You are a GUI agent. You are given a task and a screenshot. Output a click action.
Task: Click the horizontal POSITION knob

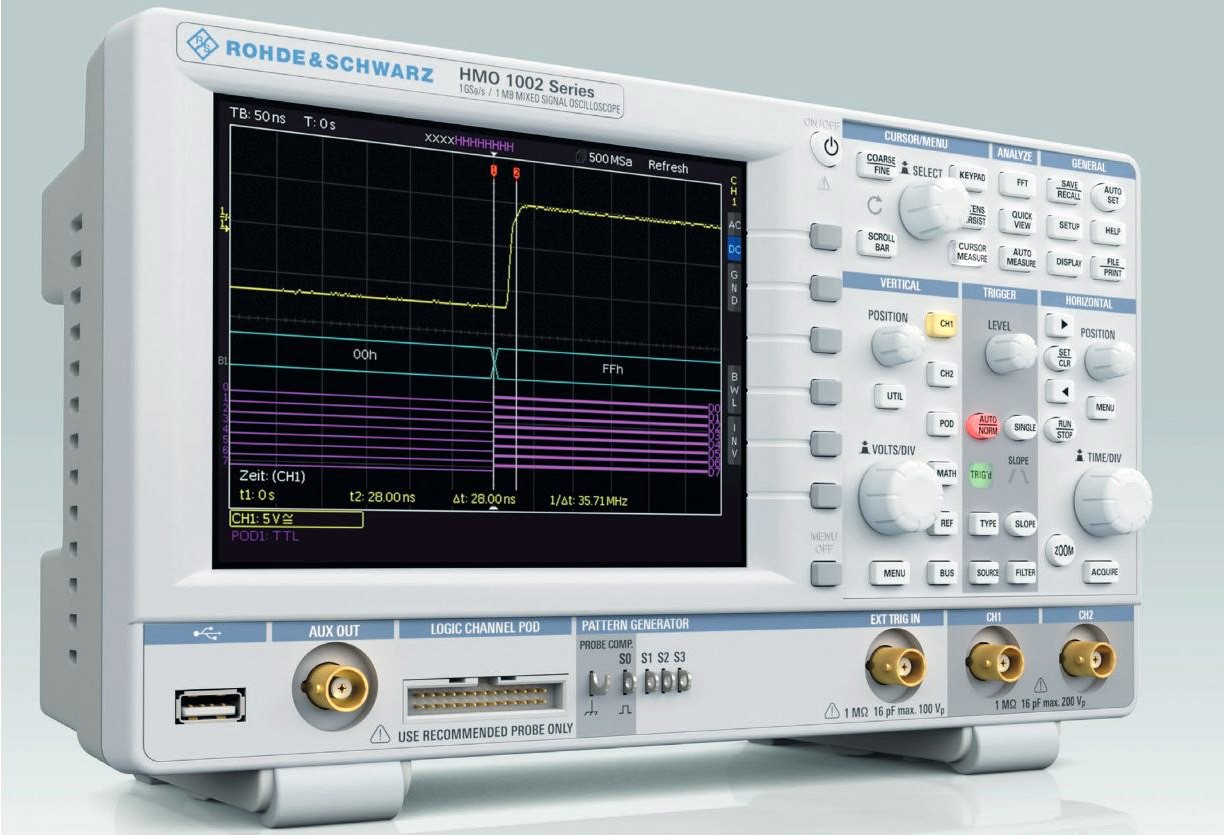[1108, 360]
